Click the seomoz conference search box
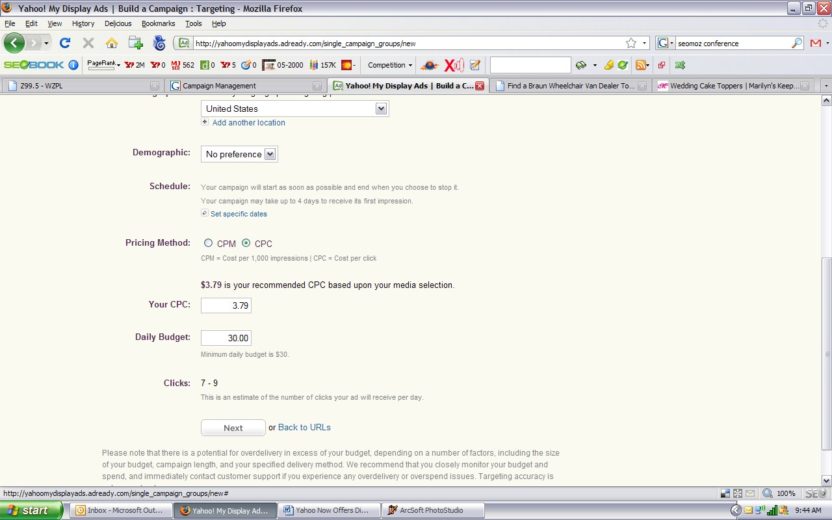The width and height of the screenshot is (832, 520). tap(732, 44)
